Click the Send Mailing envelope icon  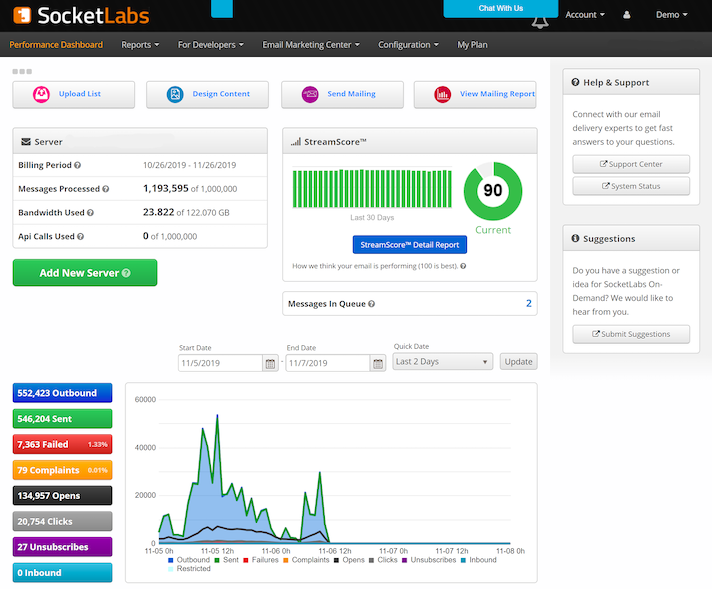coord(310,94)
